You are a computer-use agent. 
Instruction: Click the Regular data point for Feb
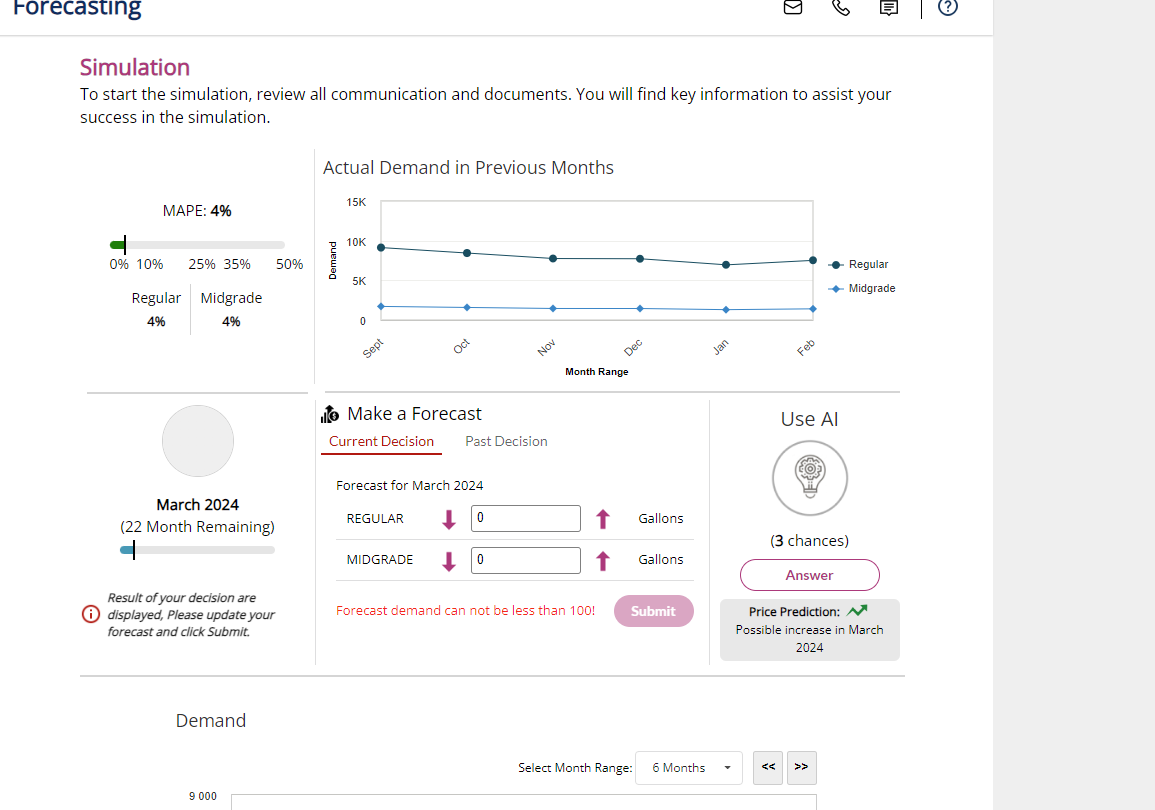click(x=813, y=260)
